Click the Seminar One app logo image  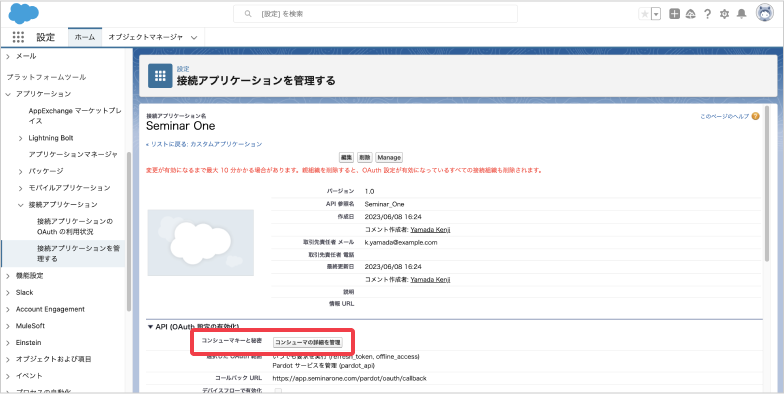[x=200, y=242]
